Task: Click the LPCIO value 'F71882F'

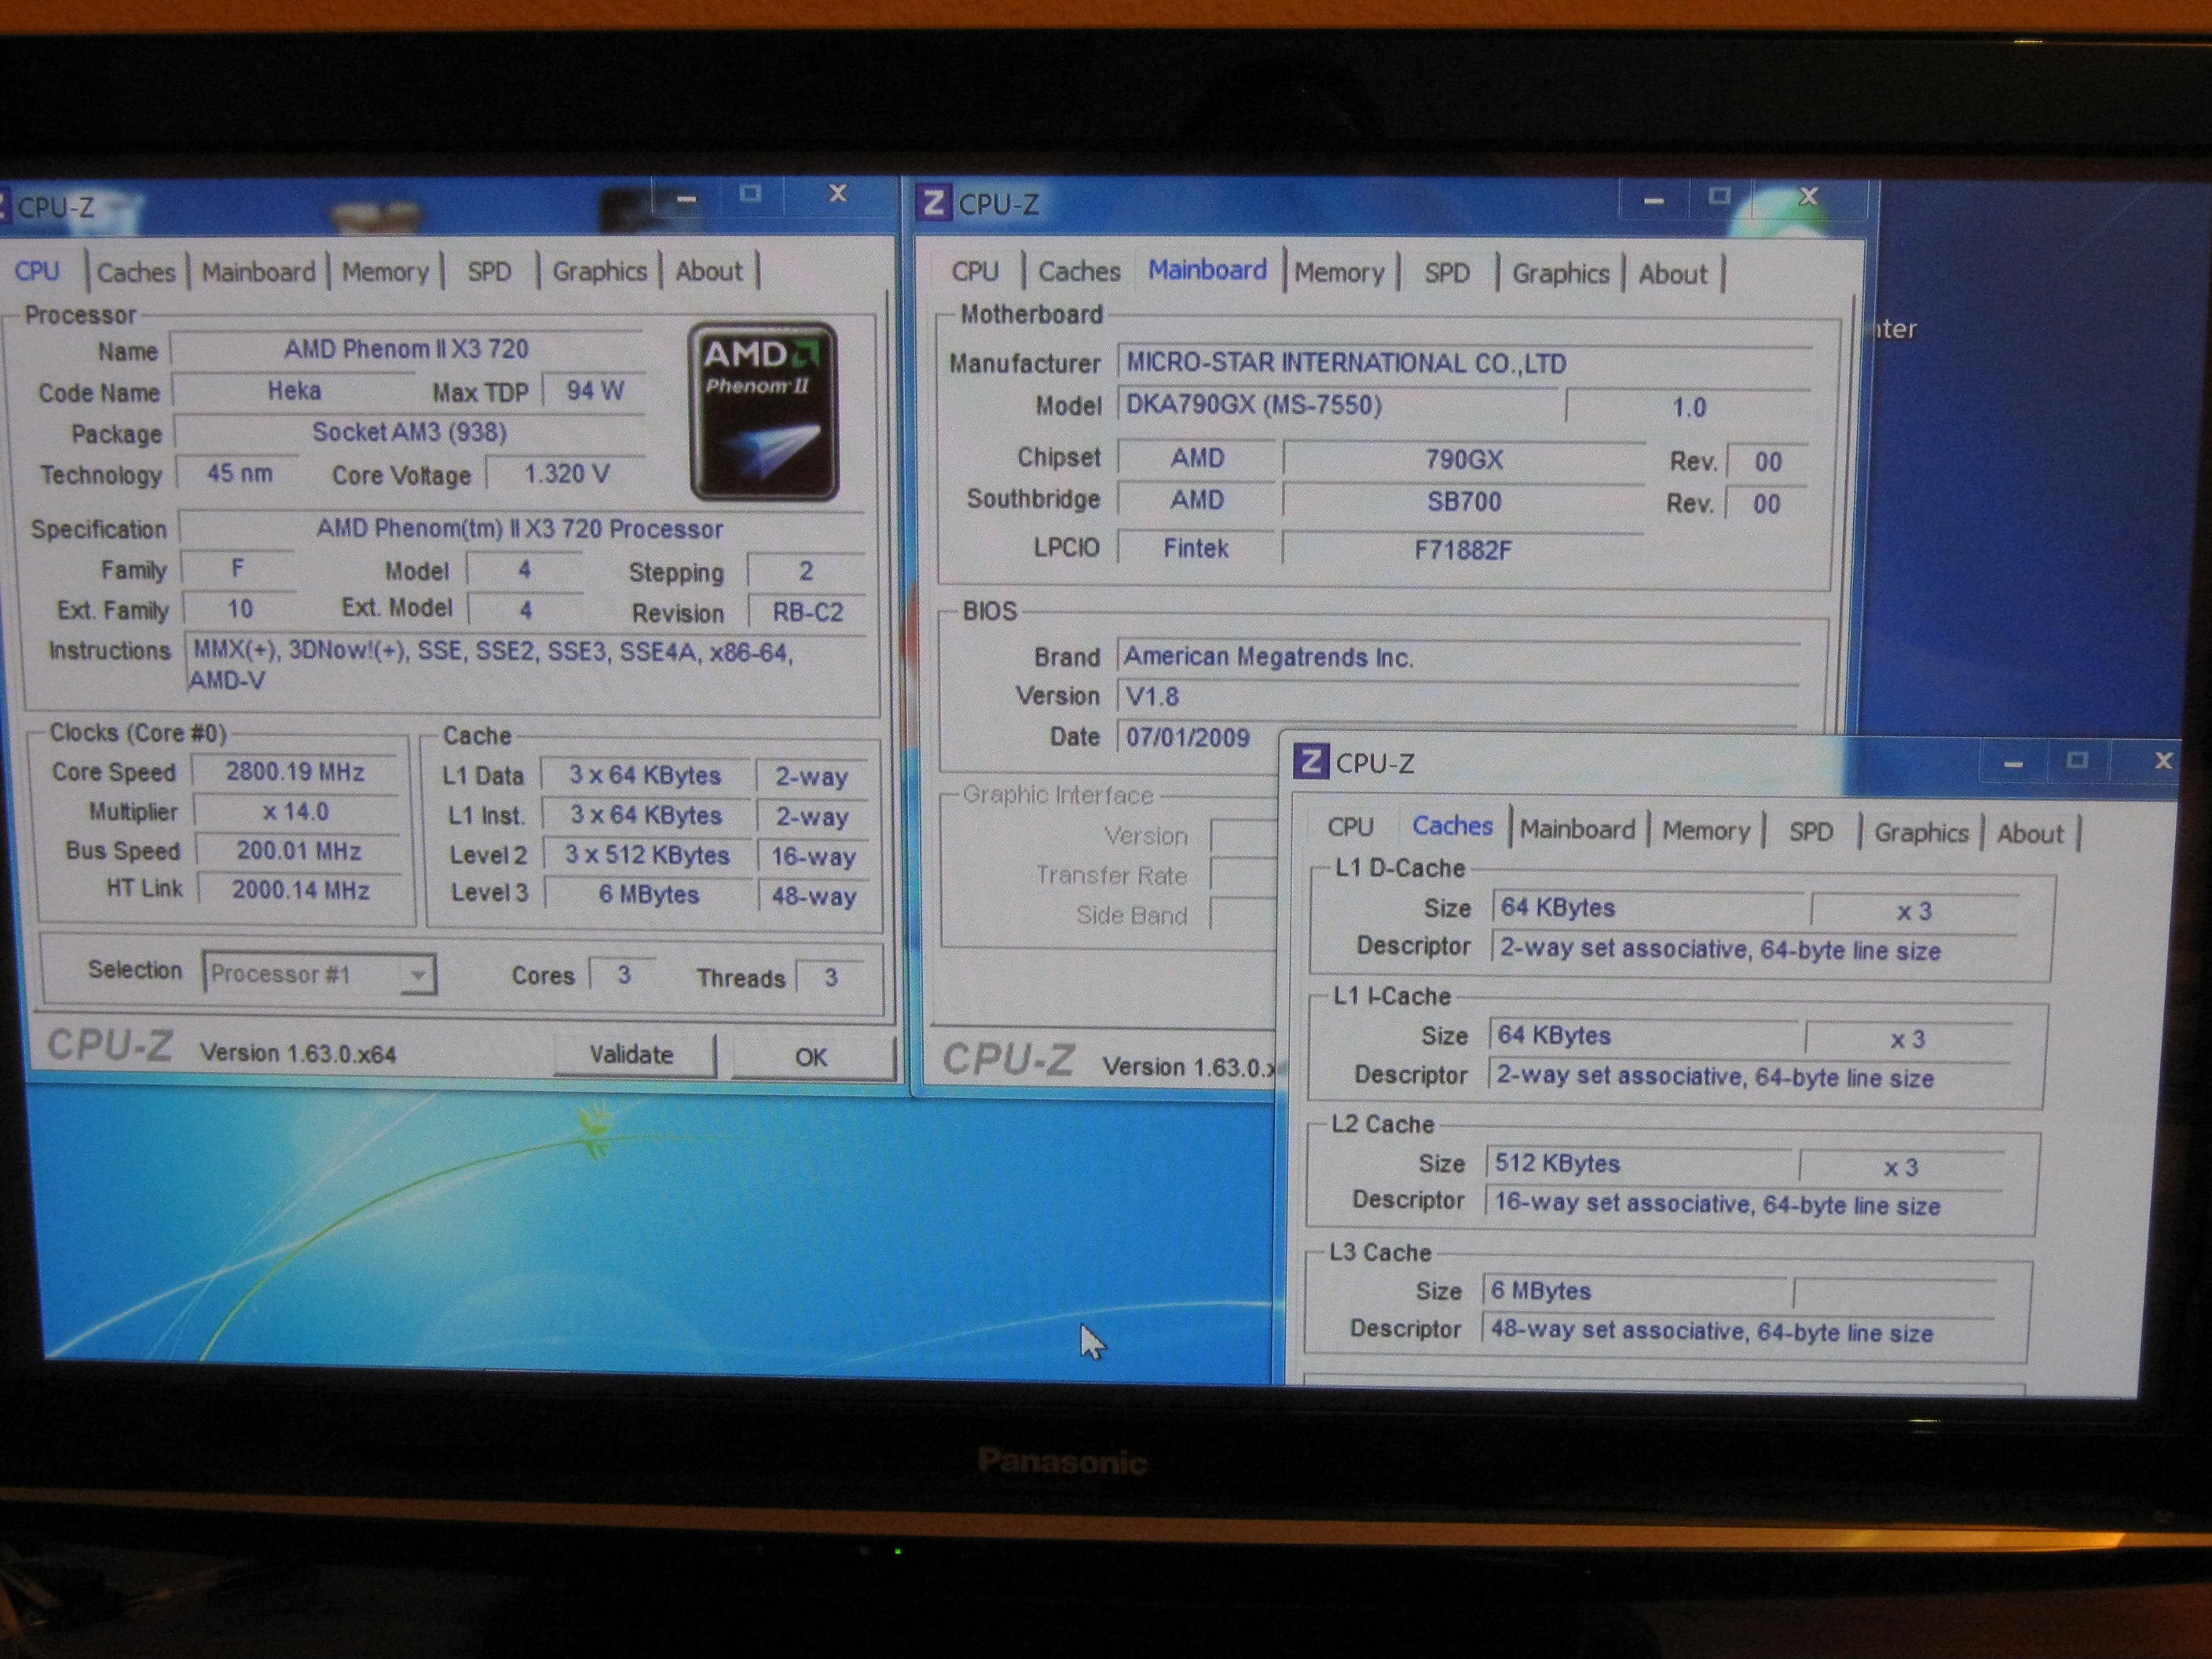Action: coord(1462,549)
